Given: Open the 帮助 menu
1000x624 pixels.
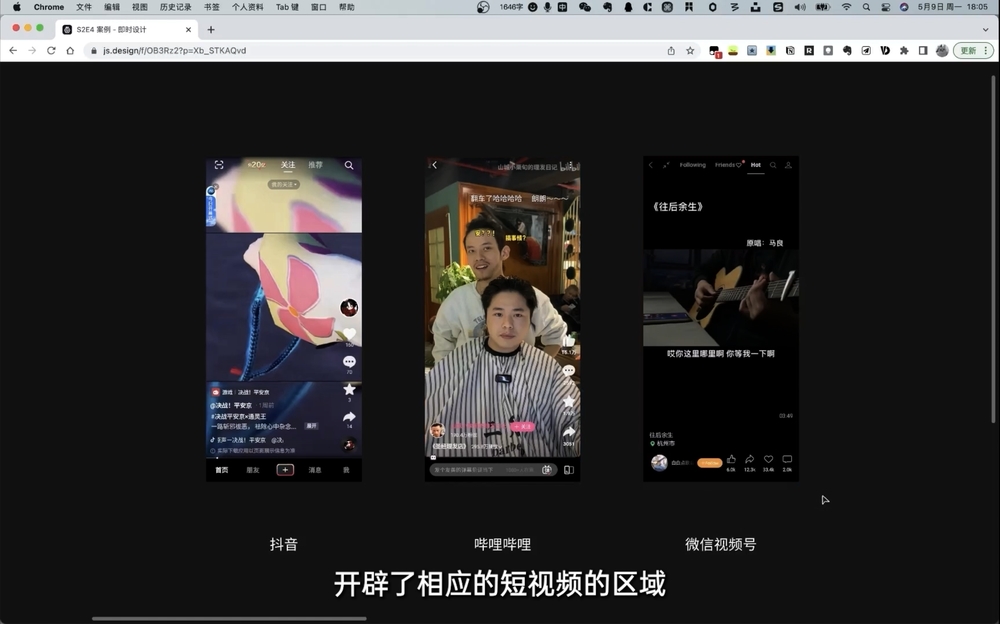Looking at the screenshot, I should [x=347, y=7].
